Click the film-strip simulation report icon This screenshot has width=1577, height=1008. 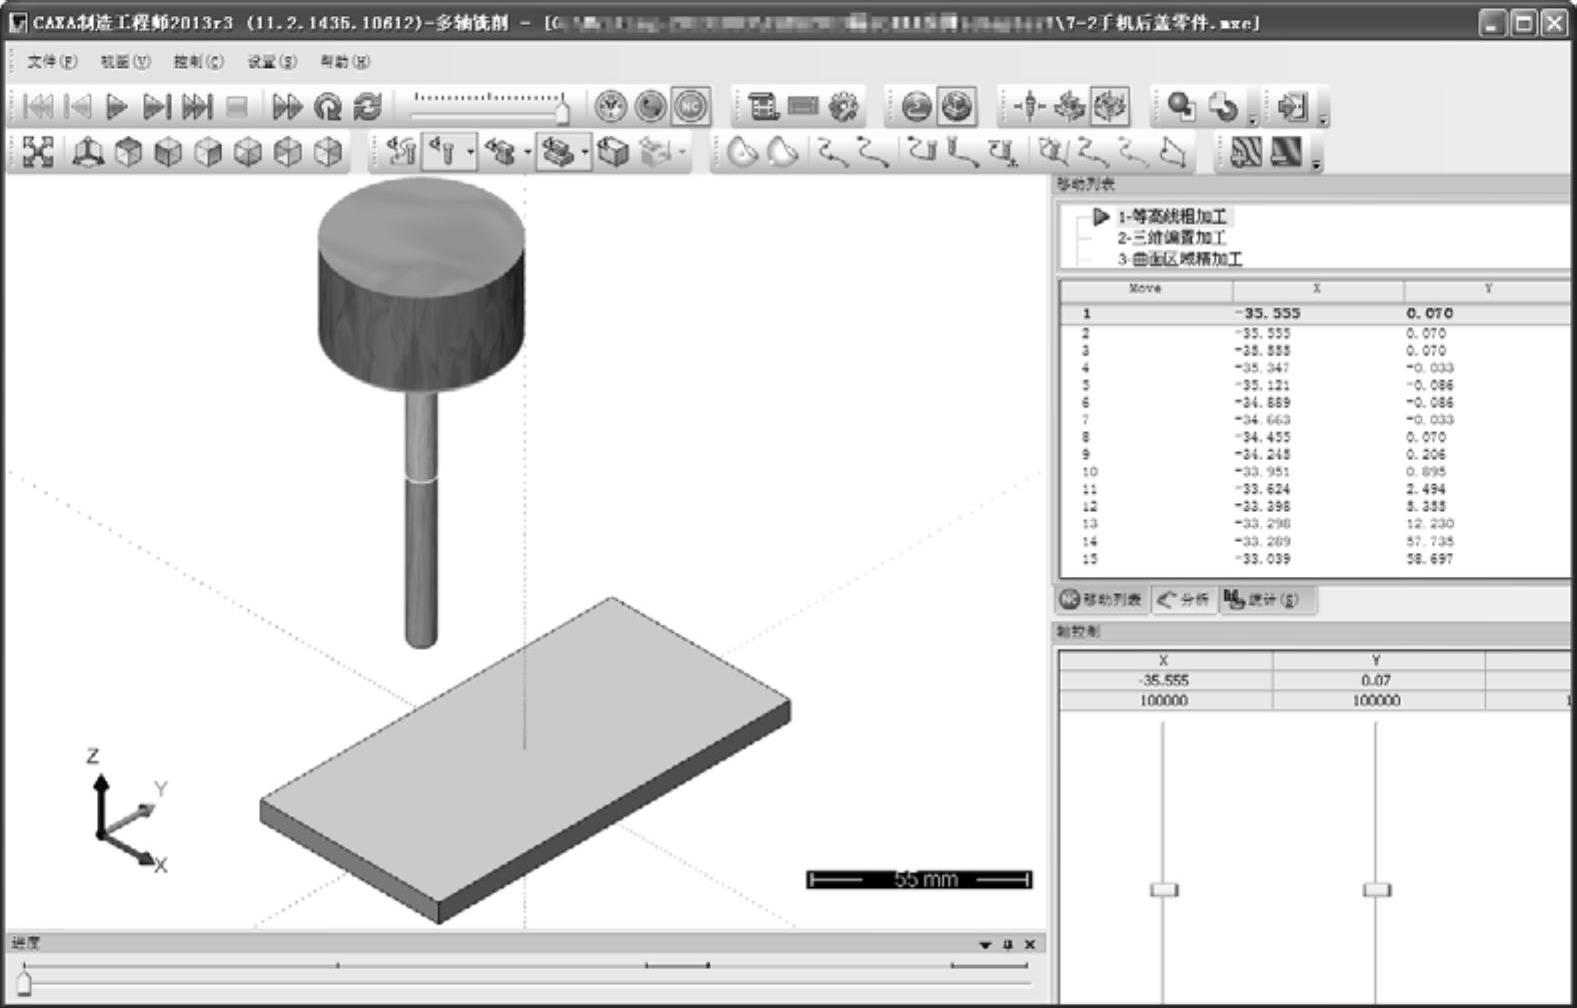click(764, 106)
